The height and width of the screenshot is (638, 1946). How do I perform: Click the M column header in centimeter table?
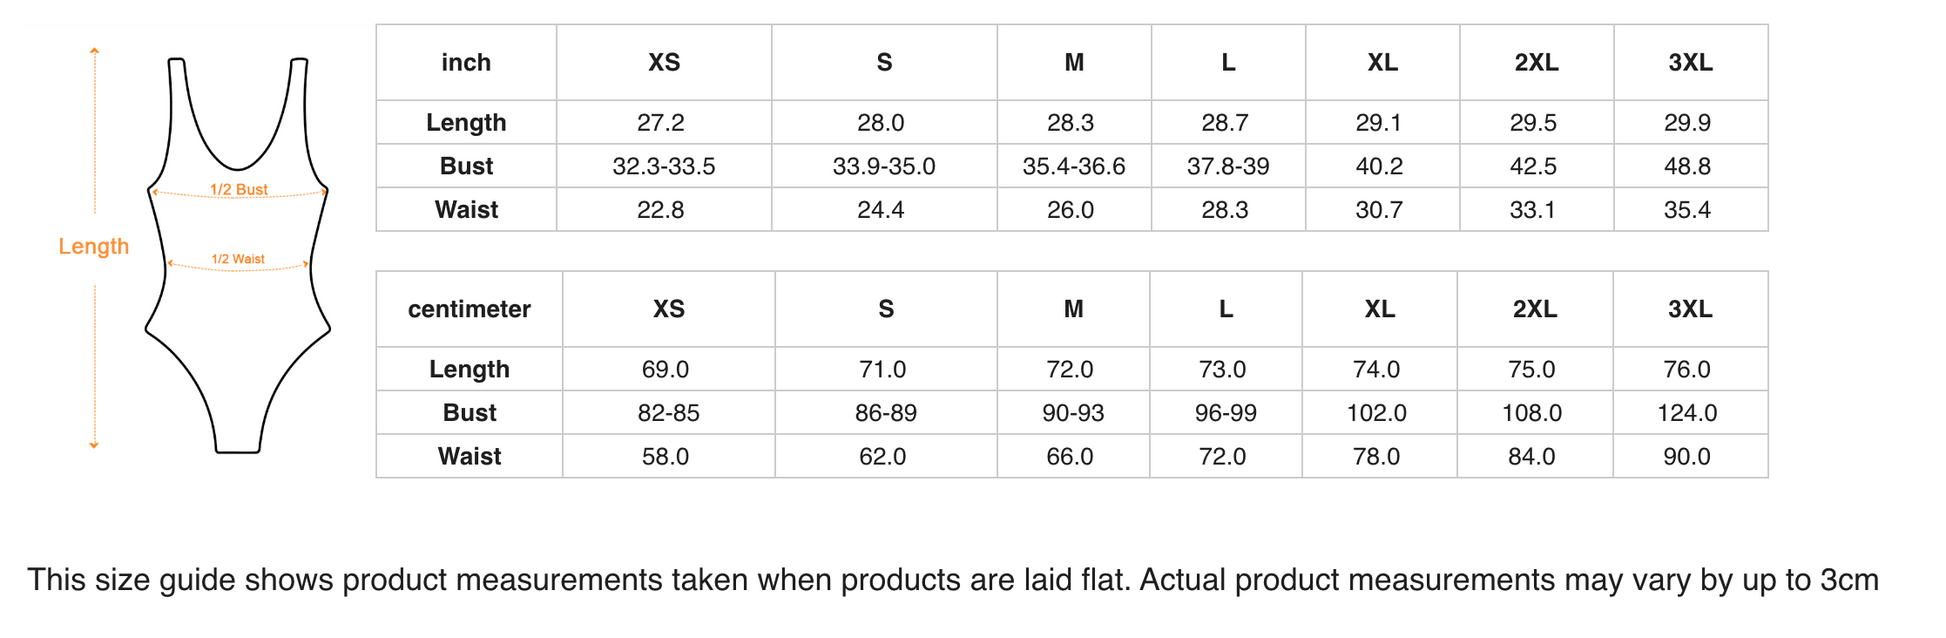[1073, 309]
